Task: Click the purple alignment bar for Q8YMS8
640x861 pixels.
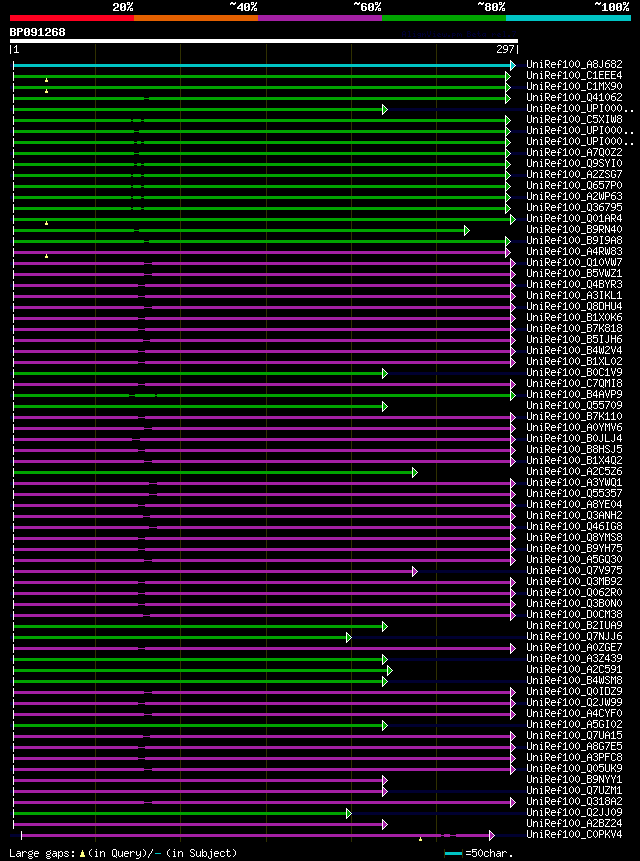Action: pyautogui.click(x=262, y=538)
